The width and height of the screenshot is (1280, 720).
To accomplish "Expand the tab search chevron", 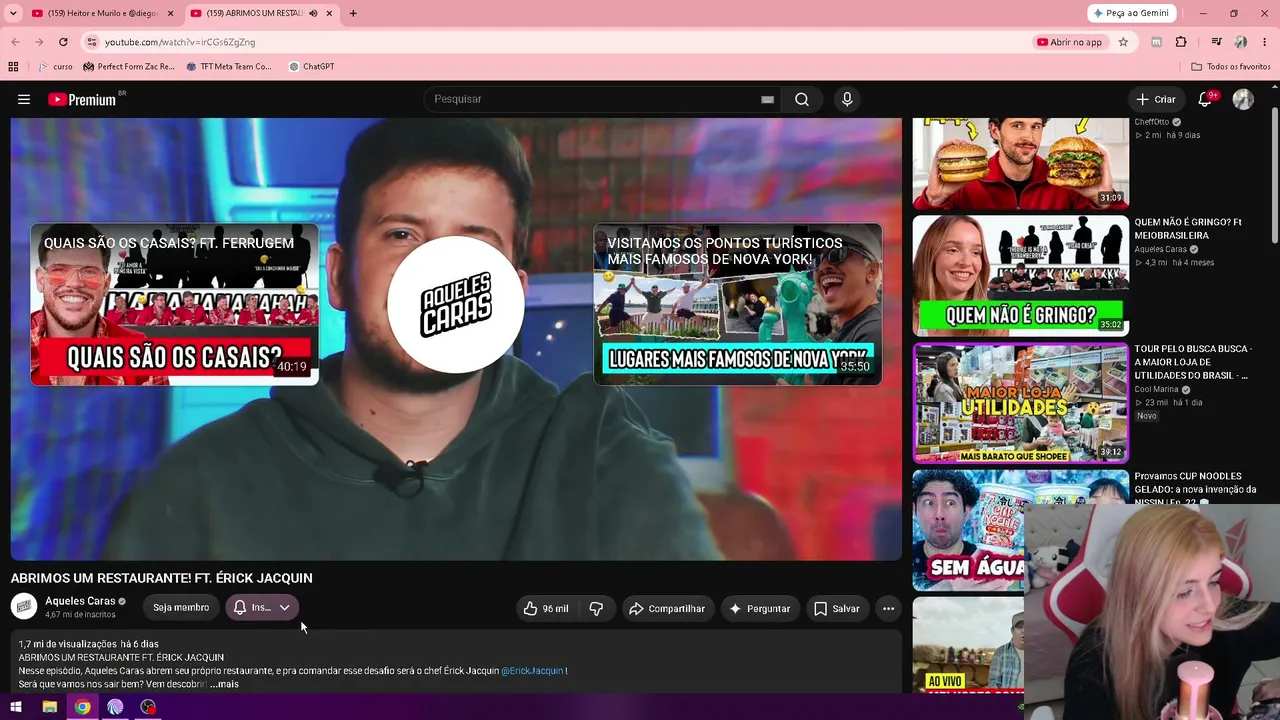I will tap(13, 13).
